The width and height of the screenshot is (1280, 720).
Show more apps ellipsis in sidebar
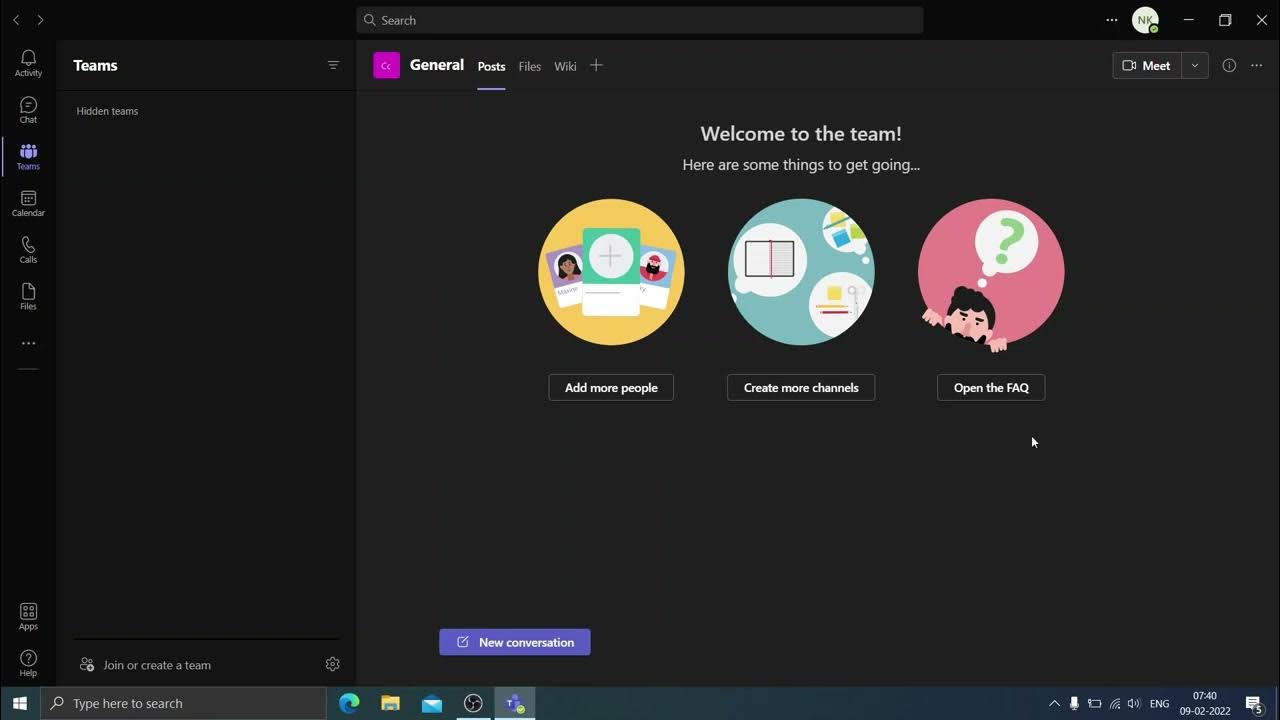click(x=28, y=343)
